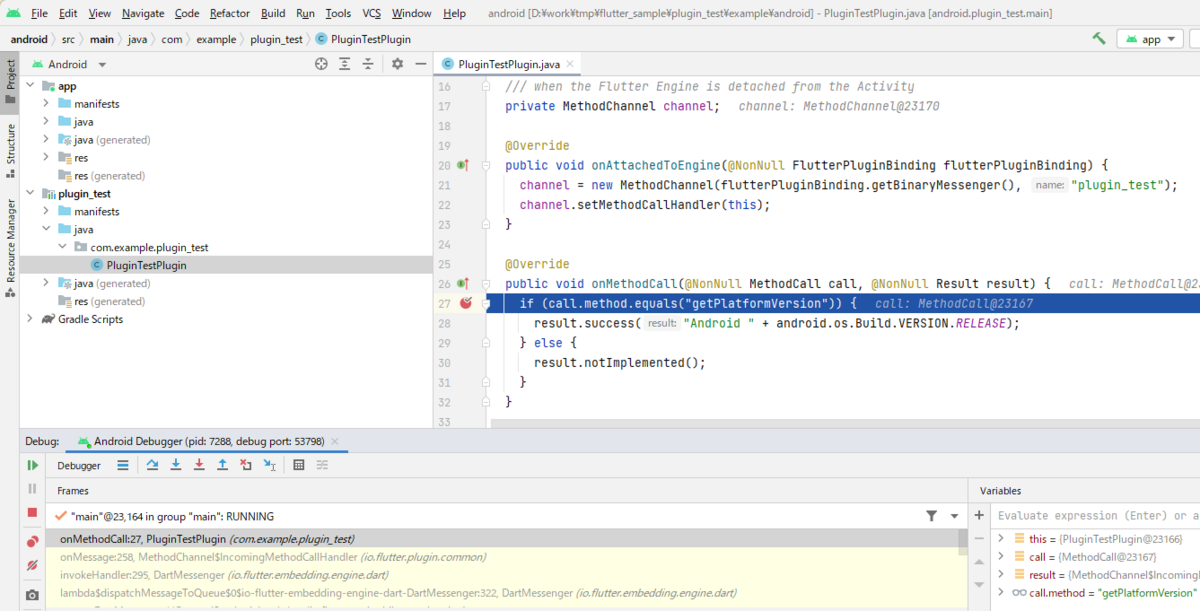Run to cursor in debugger
The height and width of the screenshot is (611, 1200).
point(270,465)
